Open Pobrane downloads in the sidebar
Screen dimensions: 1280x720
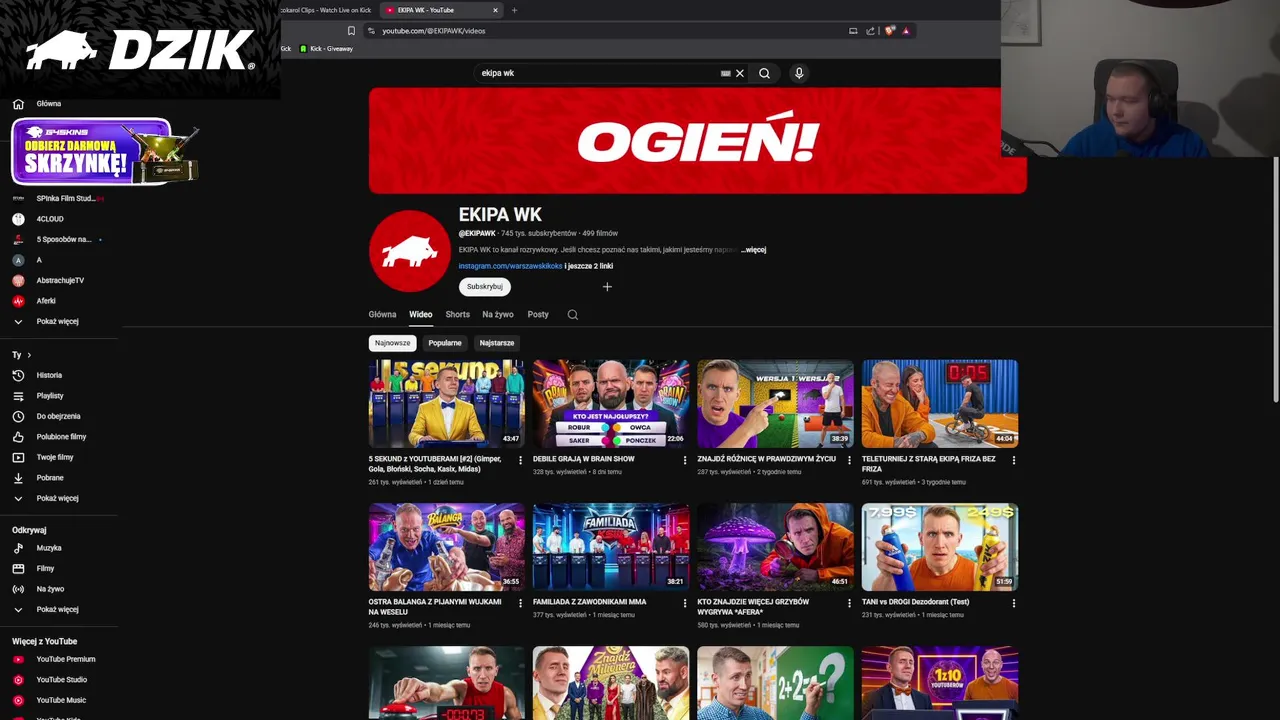pos(50,478)
